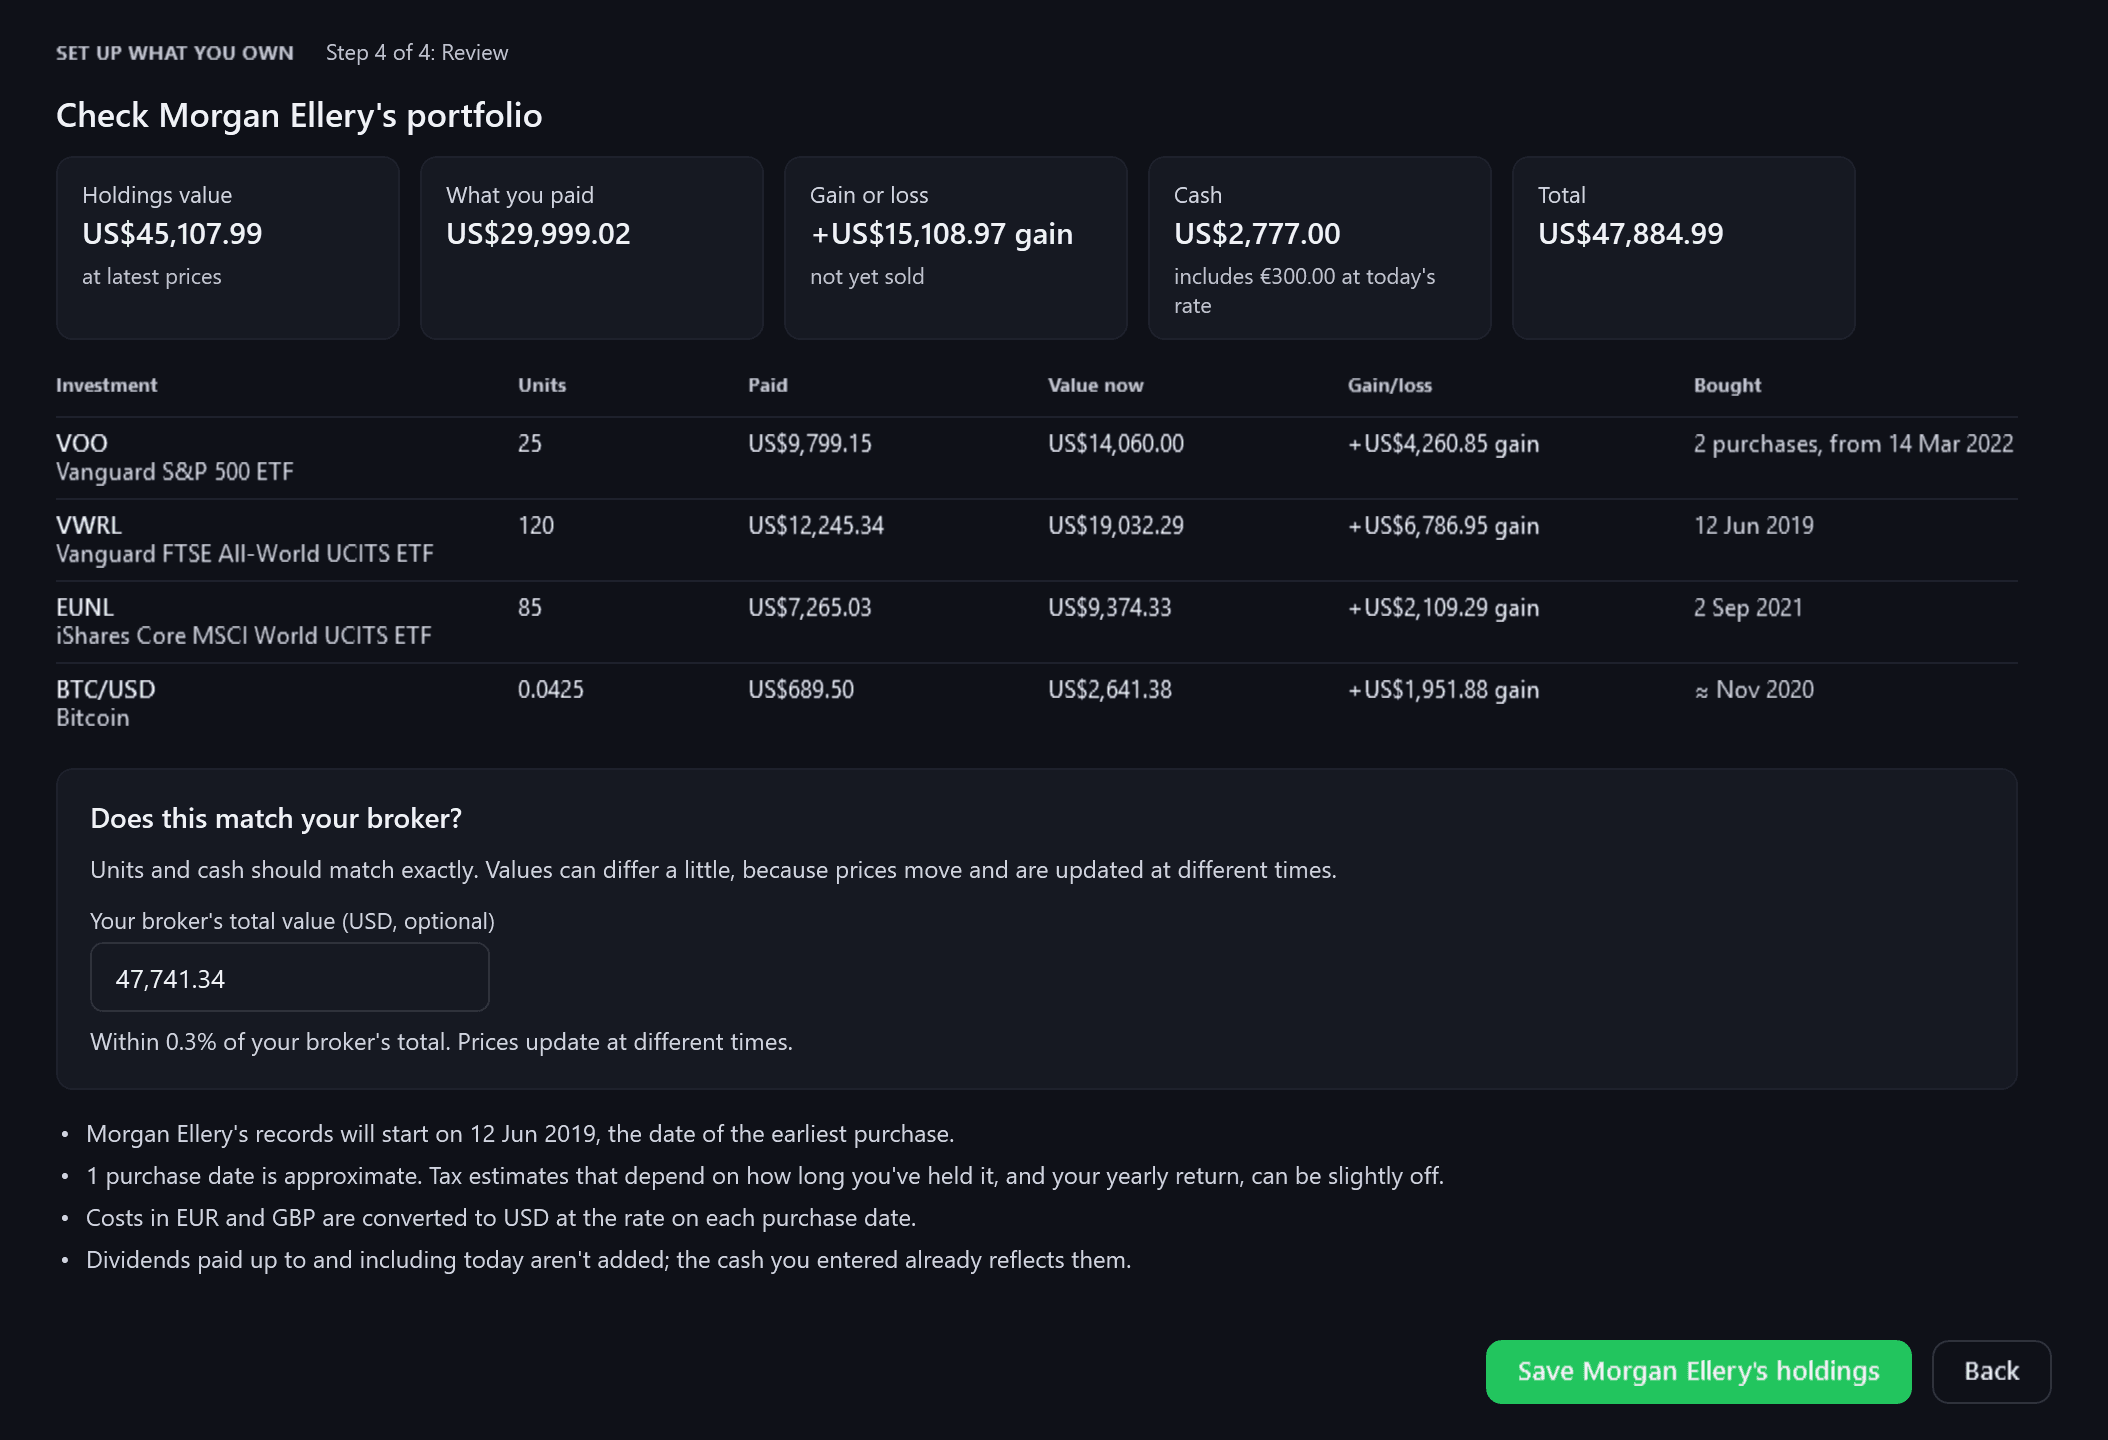Click the Investment column header
The height and width of the screenshot is (1440, 2108).
tap(107, 385)
